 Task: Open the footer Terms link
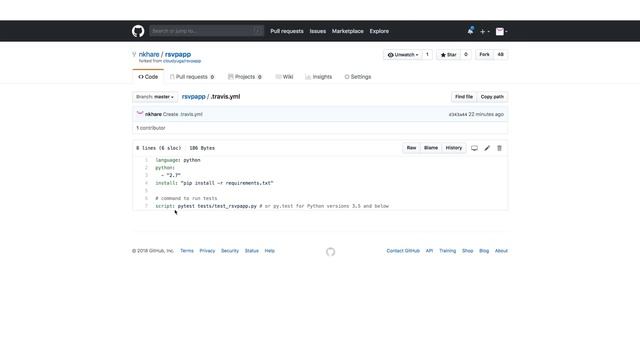[x=187, y=251]
